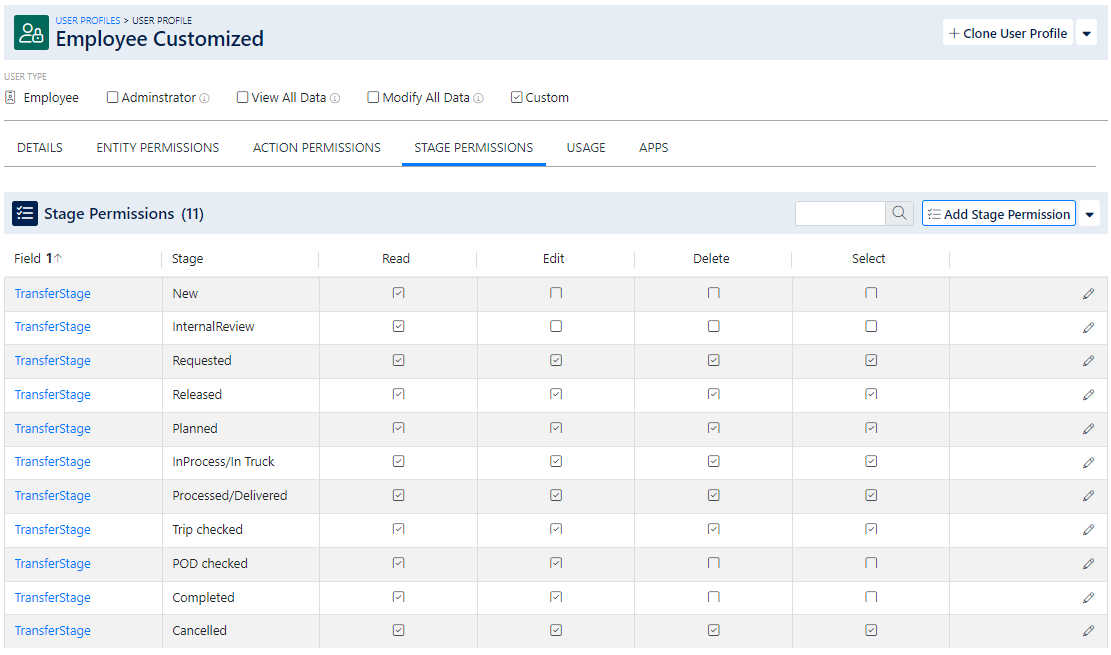Edit the Trip checked row pencil icon
The height and width of the screenshot is (655, 1111).
pyautogui.click(x=1088, y=530)
